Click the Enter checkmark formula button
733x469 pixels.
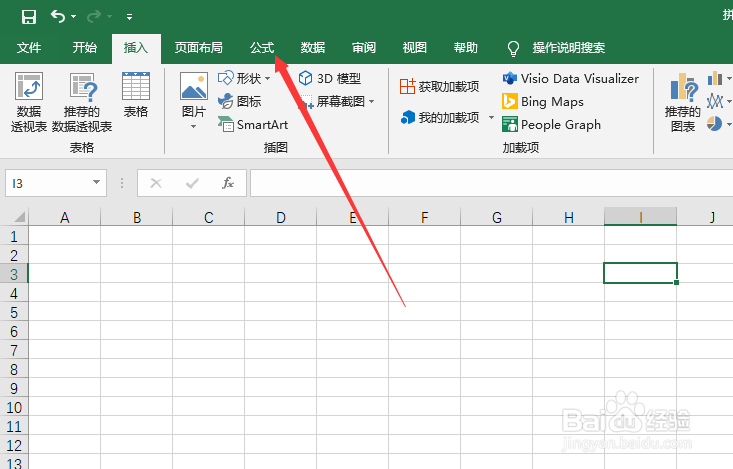[x=192, y=183]
